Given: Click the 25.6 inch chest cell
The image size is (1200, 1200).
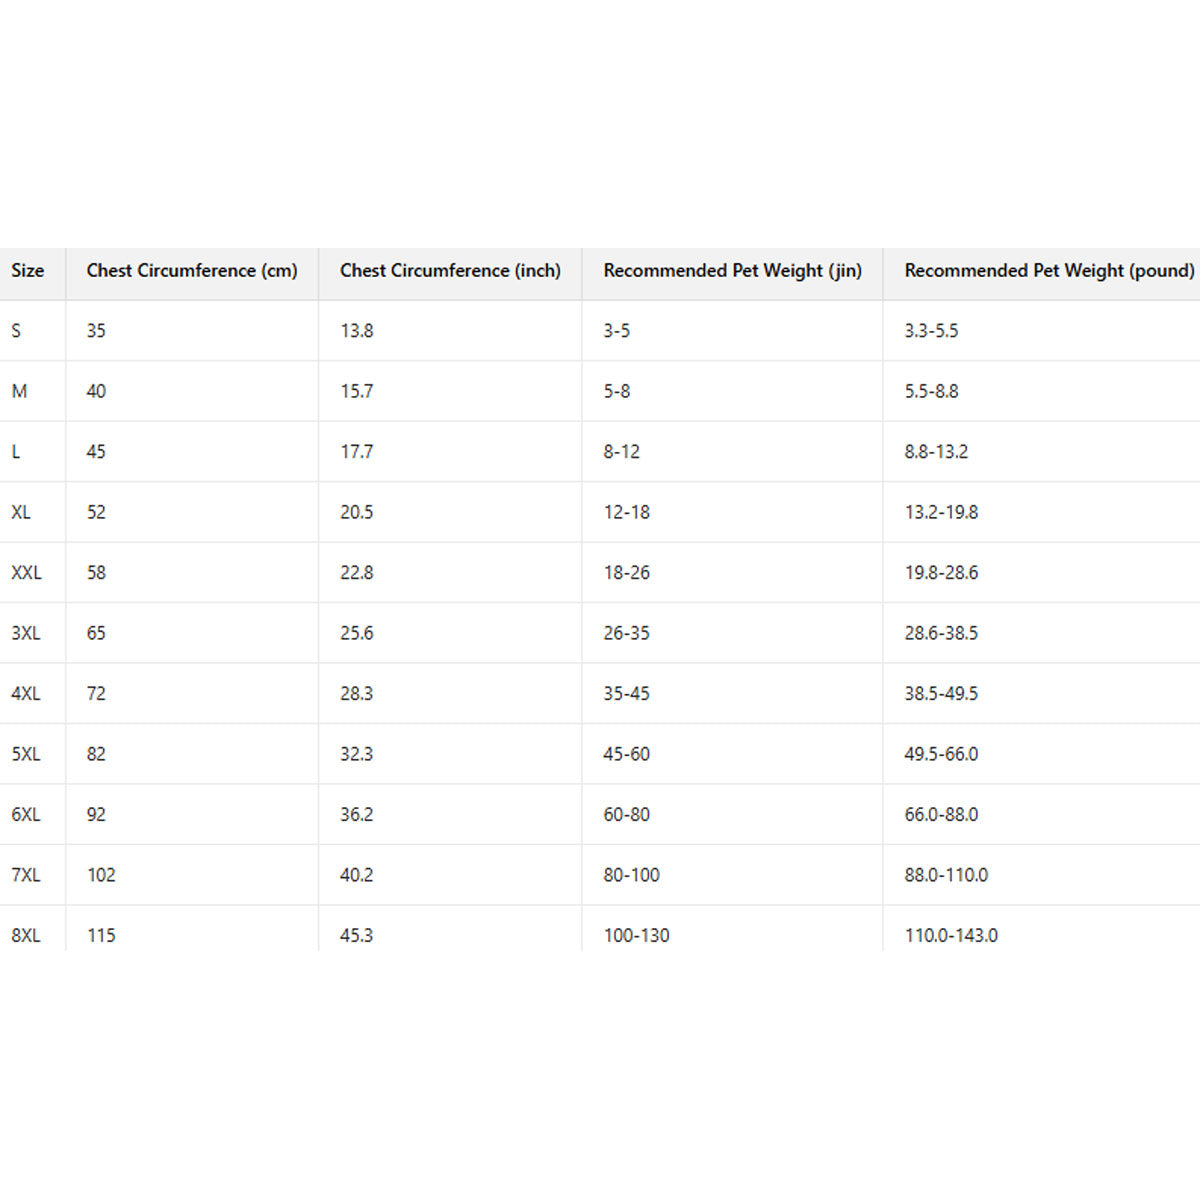Looking at the screenshot, I should click(x=357, y=633).
